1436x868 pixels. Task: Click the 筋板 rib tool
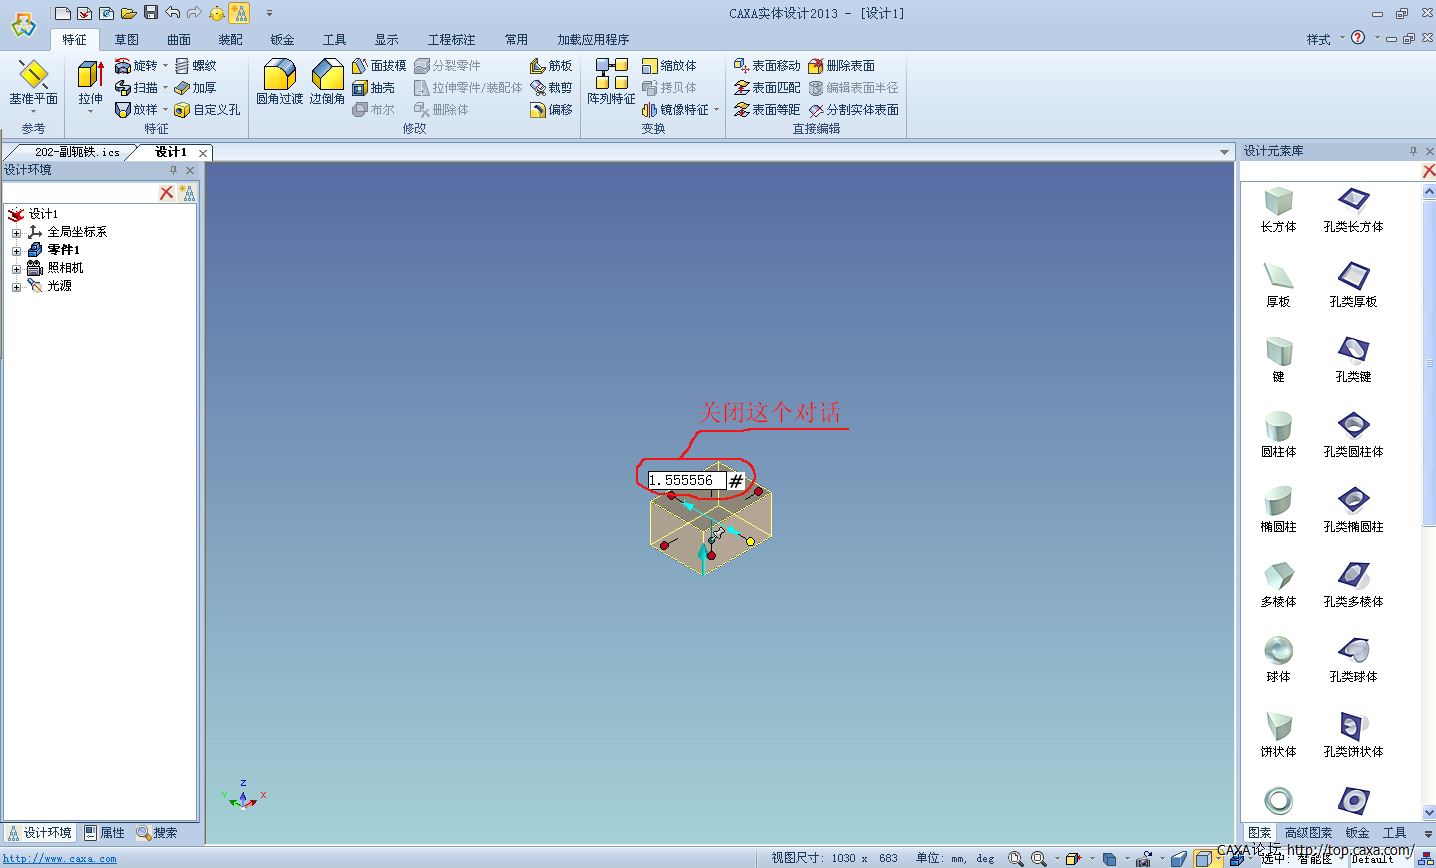pyautogui.click(x=551, y=66)
